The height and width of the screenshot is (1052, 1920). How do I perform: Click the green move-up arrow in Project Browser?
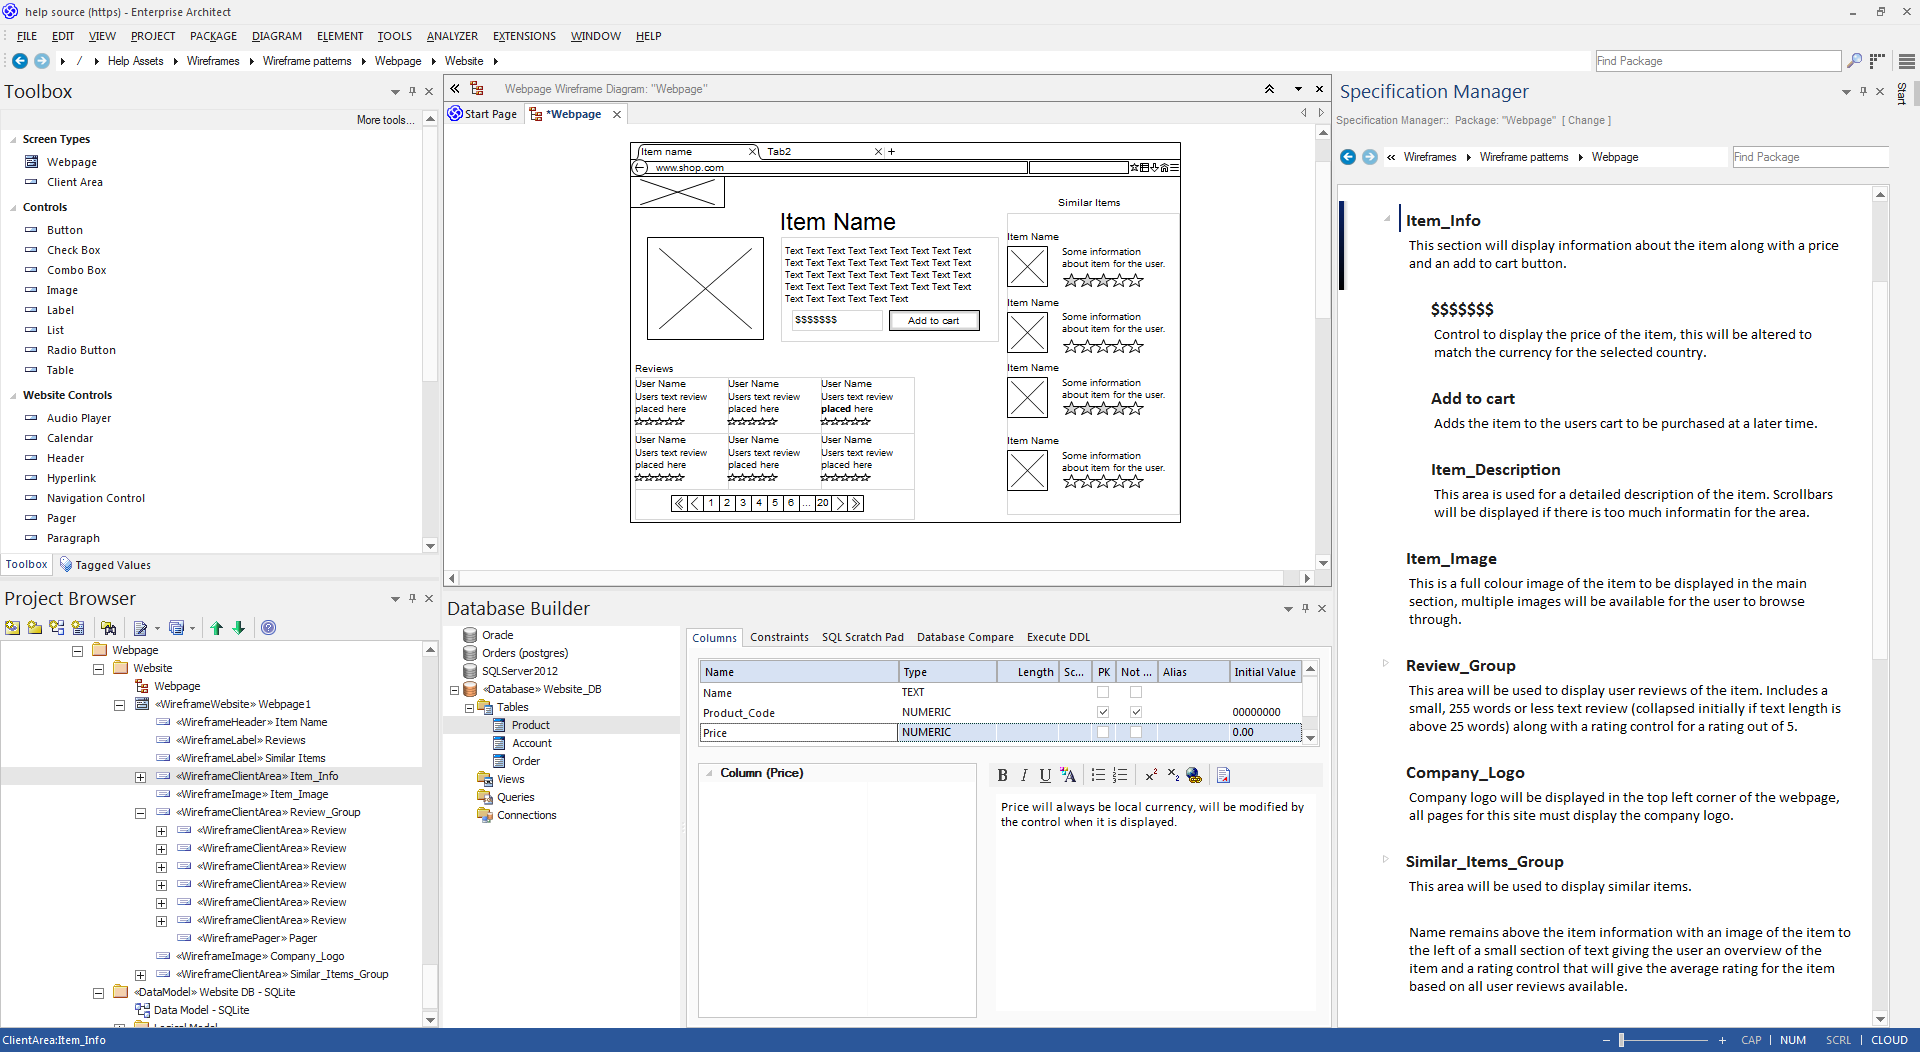(x=216, y=628)
